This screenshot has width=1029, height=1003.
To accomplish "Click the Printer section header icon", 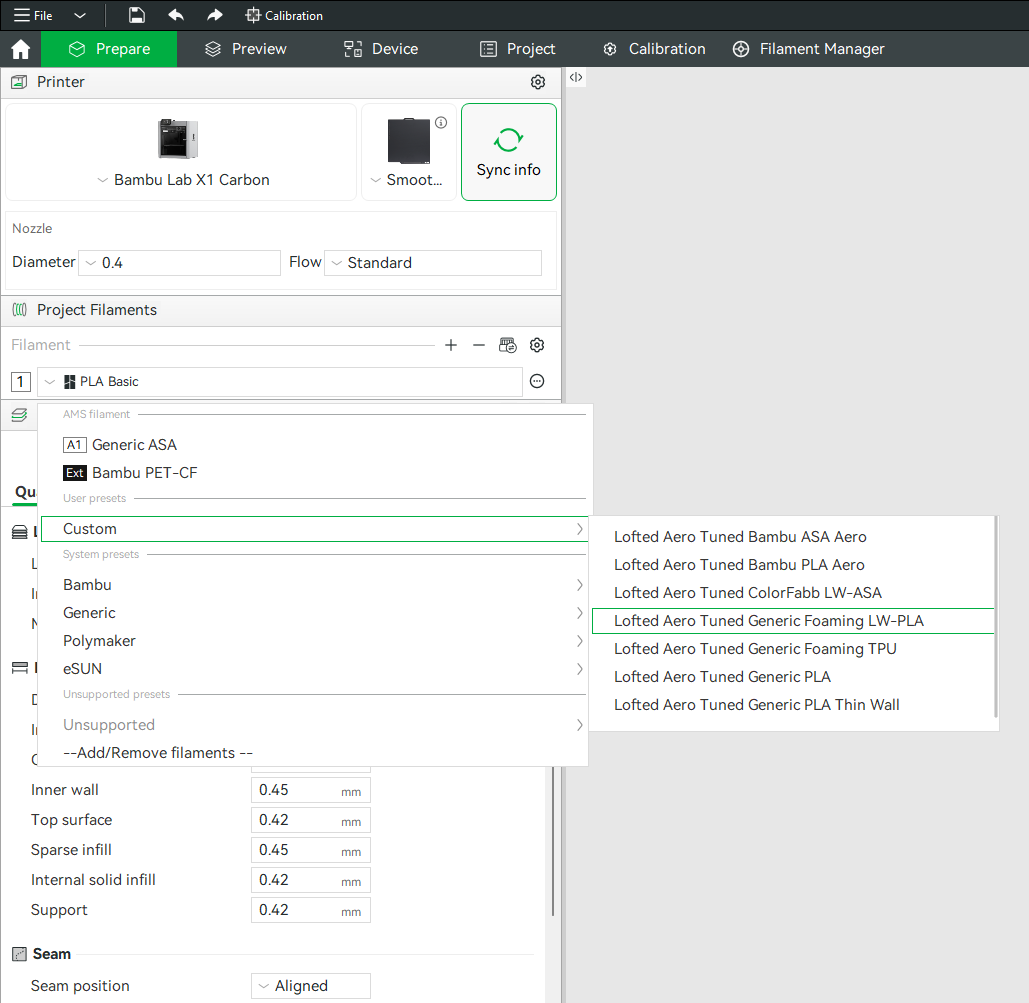I will click(x=20, y=82).
